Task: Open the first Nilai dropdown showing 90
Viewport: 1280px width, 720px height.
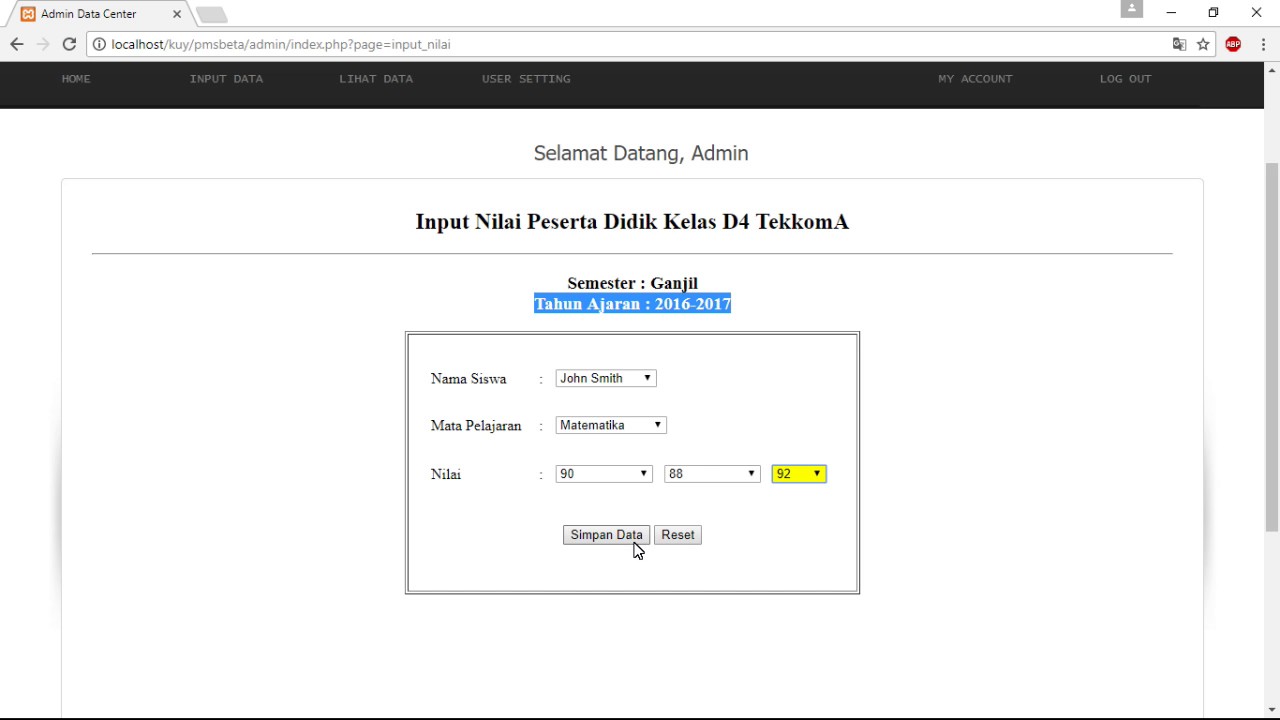Action: point(604,474)
